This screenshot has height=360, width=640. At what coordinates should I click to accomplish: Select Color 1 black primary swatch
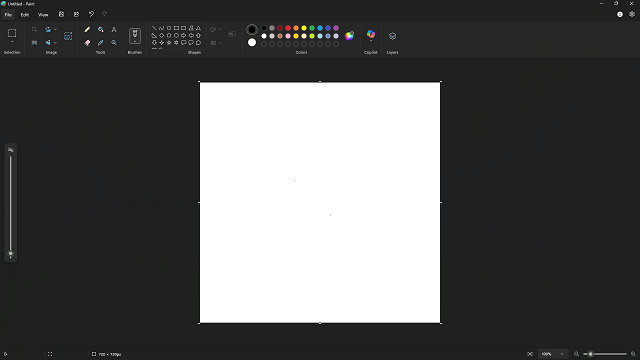tap(252, 29)
